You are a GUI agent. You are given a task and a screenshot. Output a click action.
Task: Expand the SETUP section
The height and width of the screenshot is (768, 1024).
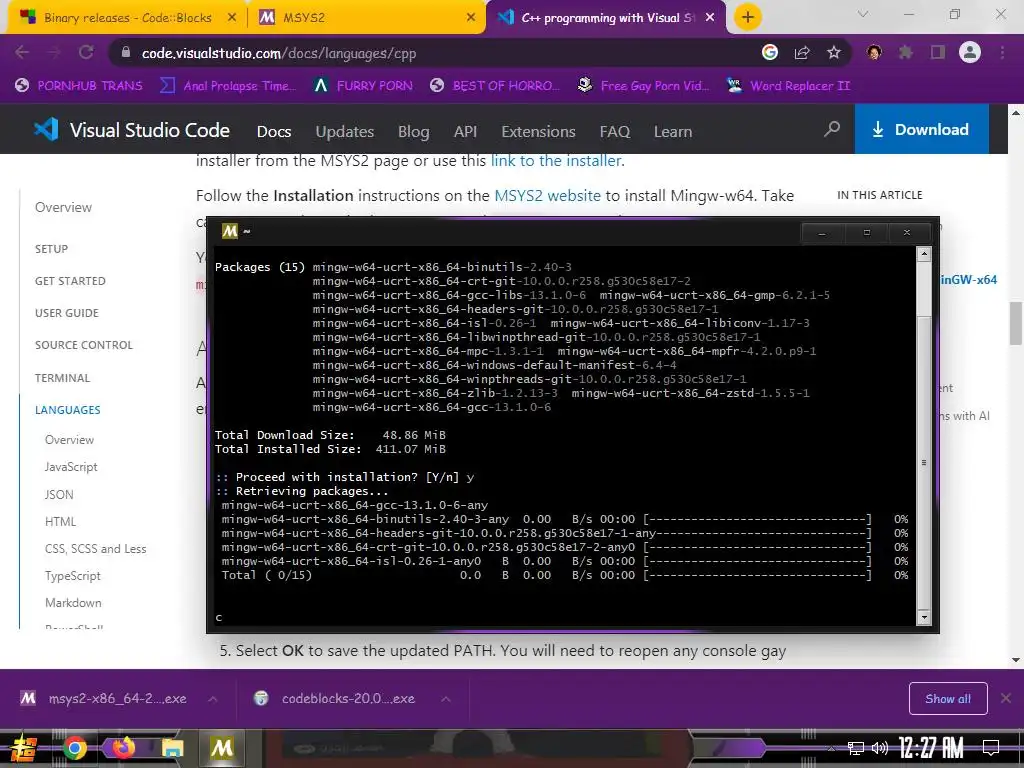click(x=52, y=249)
